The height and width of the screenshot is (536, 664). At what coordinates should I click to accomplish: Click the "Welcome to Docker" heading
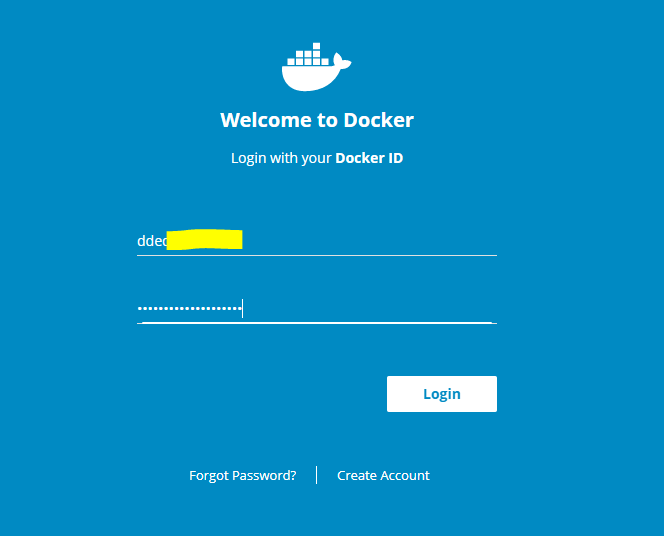317,120
